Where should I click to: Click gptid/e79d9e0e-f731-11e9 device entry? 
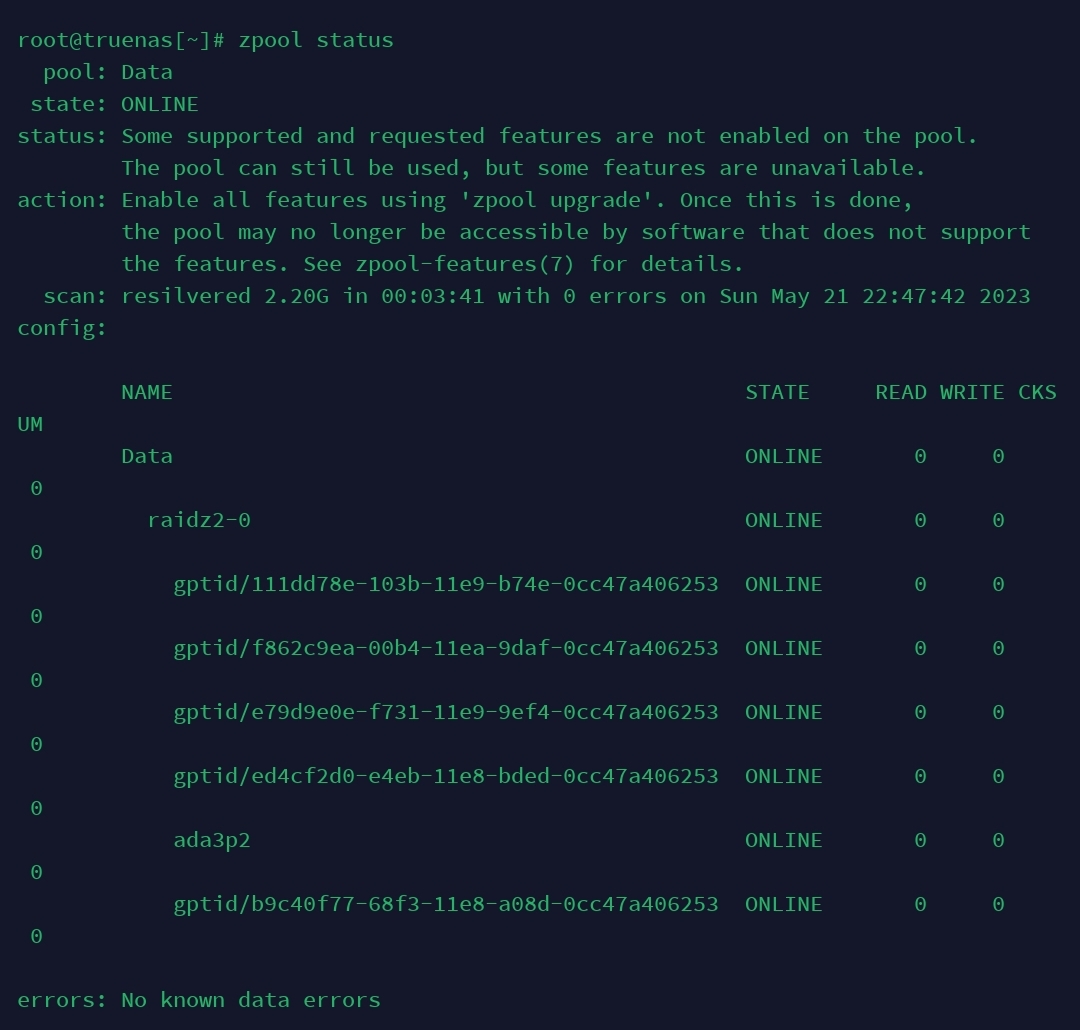coord(446,712)
